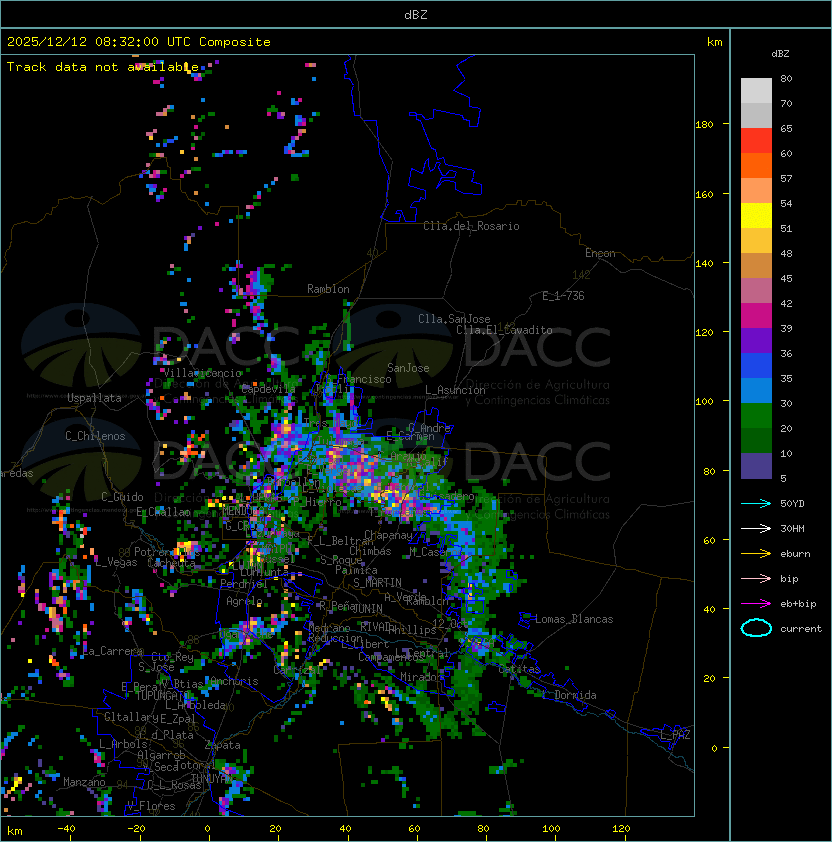Screen dimensions: 832x842
Task: Click the '180' km vertical axis tick
Action: (x=704, y=124)
